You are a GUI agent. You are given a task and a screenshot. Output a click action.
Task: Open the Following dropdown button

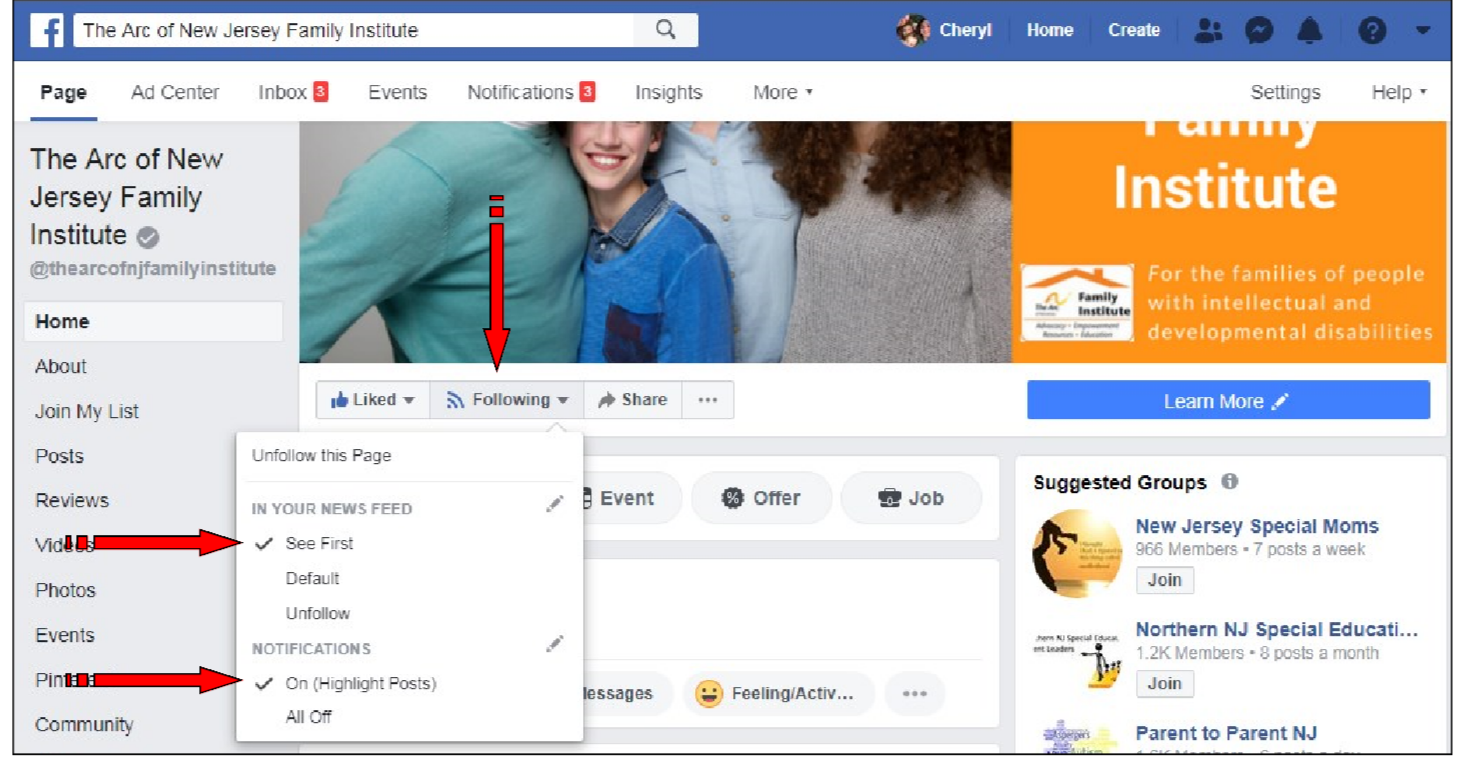click(507, 400)
